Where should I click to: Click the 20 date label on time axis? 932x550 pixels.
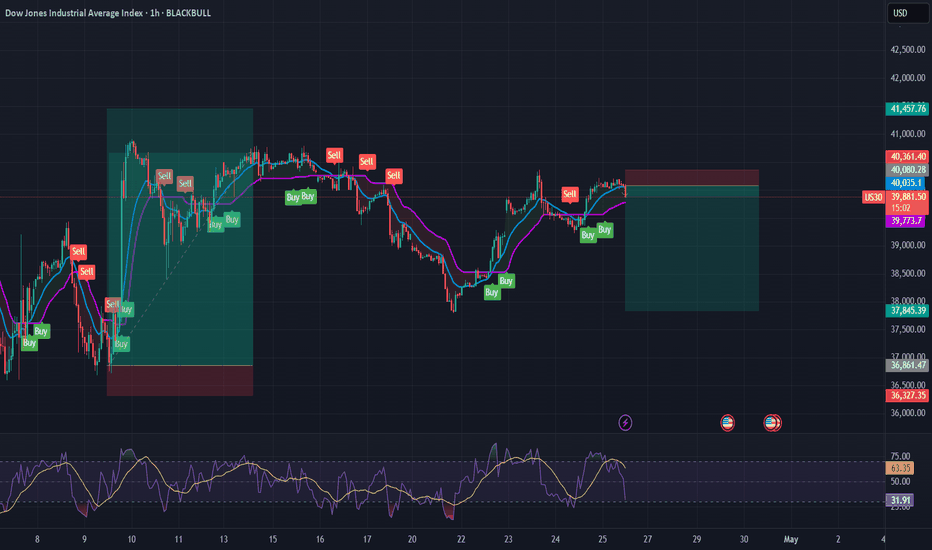point(412,539)
